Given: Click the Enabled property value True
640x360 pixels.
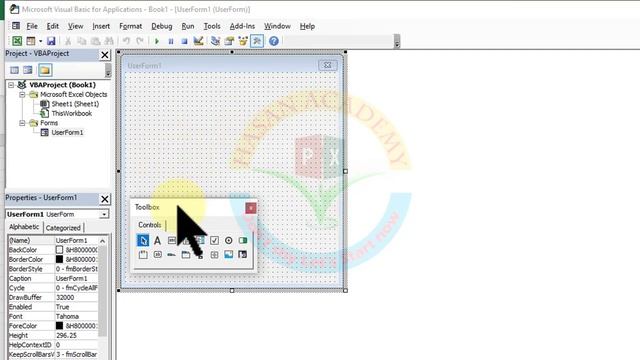Looking at the screenshot, I should tap(77, 307).
